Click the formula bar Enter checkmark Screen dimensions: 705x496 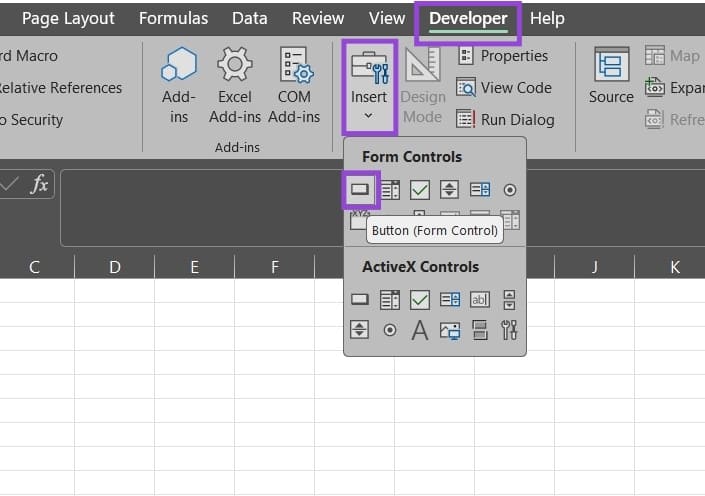9,184
